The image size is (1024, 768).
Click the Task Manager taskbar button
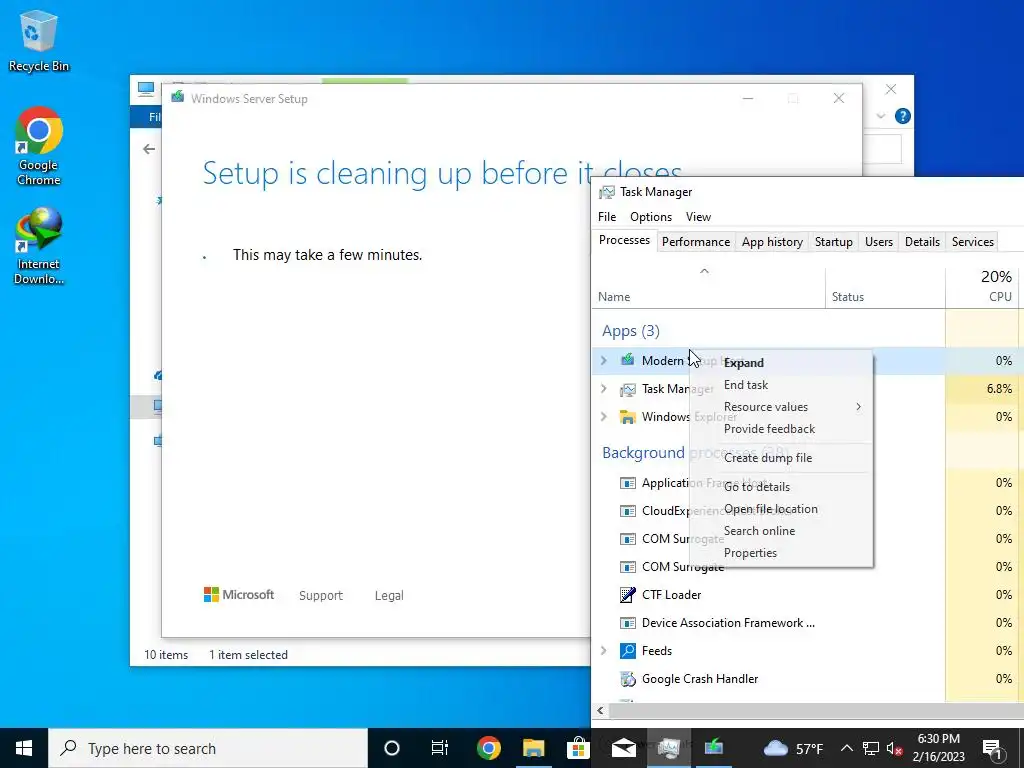[669, 748]
